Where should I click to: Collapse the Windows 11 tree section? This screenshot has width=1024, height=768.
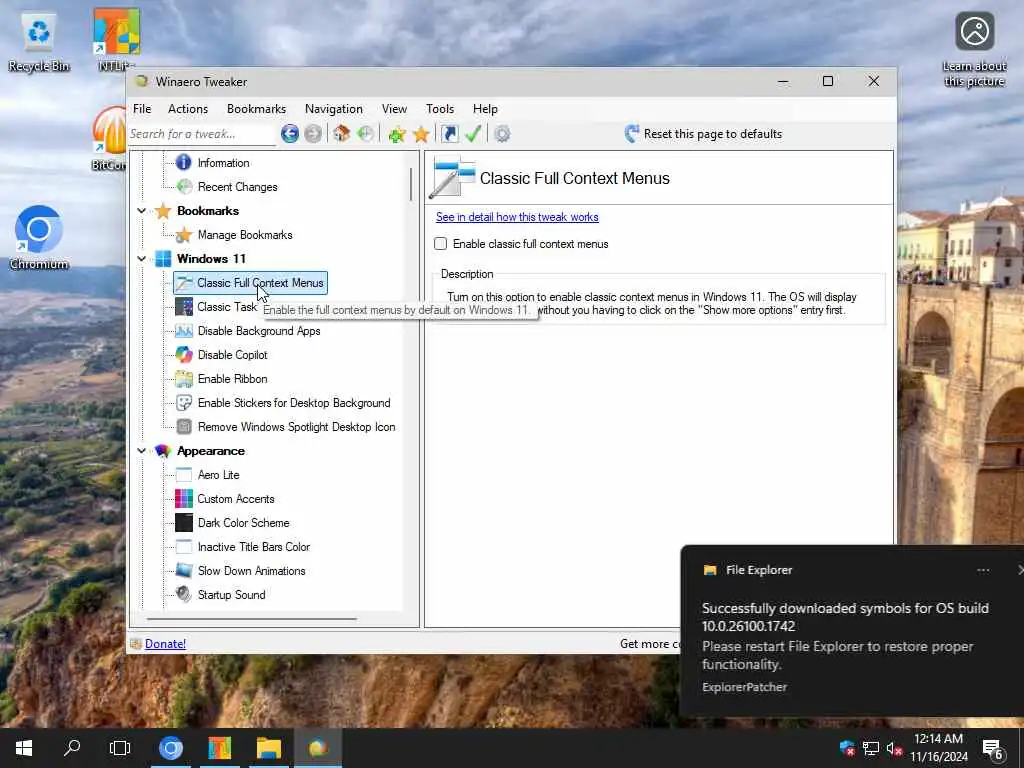point(142,259)
